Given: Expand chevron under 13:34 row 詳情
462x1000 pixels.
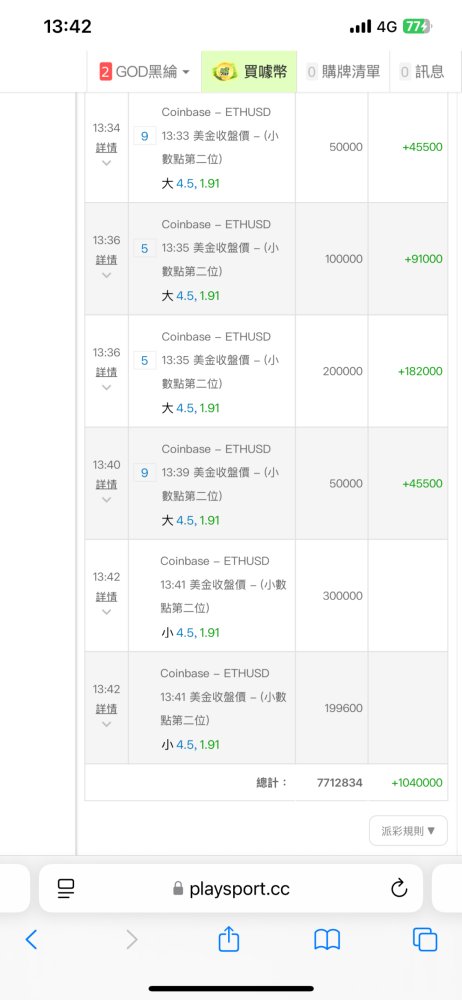Looking at the screenshot, I should pos(107,163).
